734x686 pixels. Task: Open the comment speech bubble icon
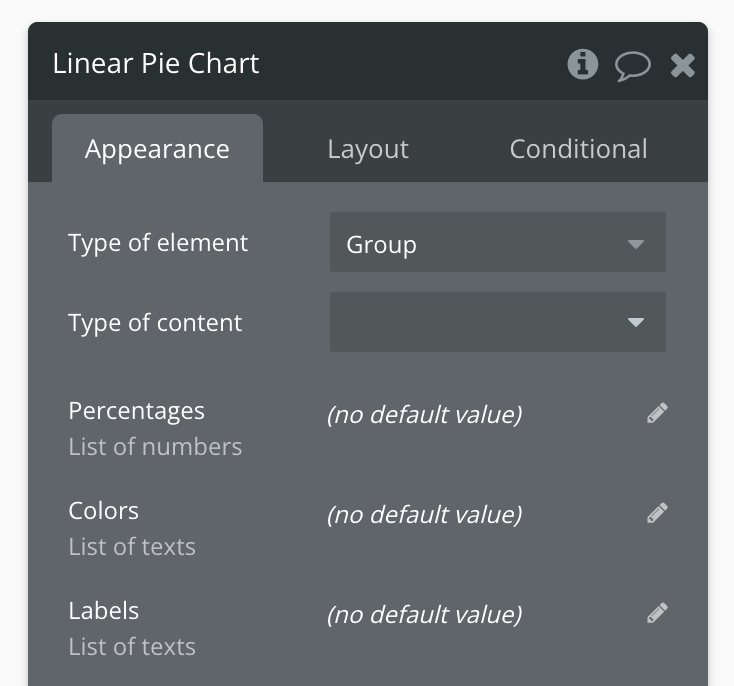[632, 66]
